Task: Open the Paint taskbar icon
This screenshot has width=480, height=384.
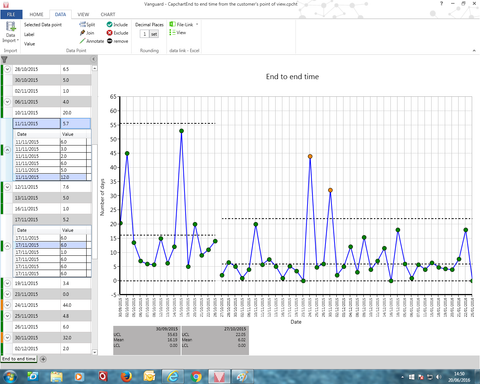Action: point(242,377)
